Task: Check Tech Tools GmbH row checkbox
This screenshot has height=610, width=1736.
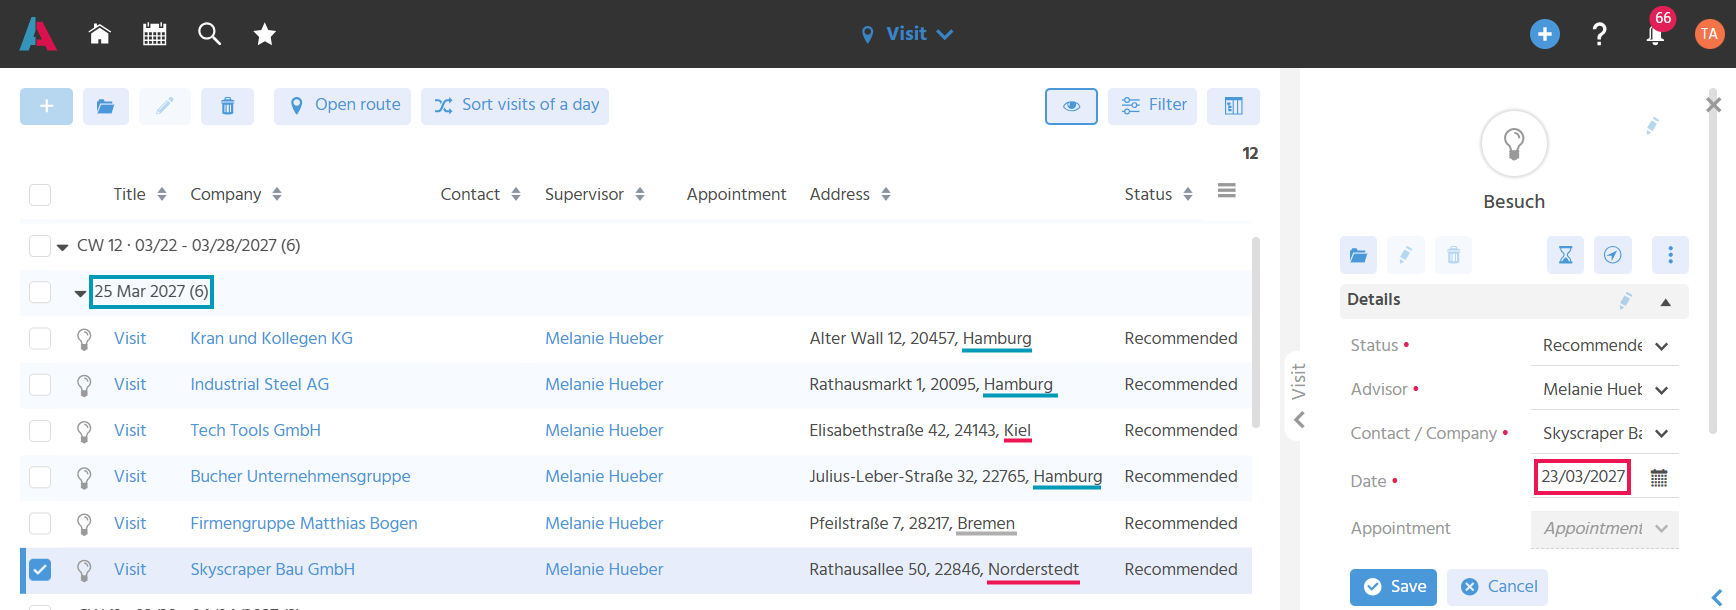Action: coord(40,430)
